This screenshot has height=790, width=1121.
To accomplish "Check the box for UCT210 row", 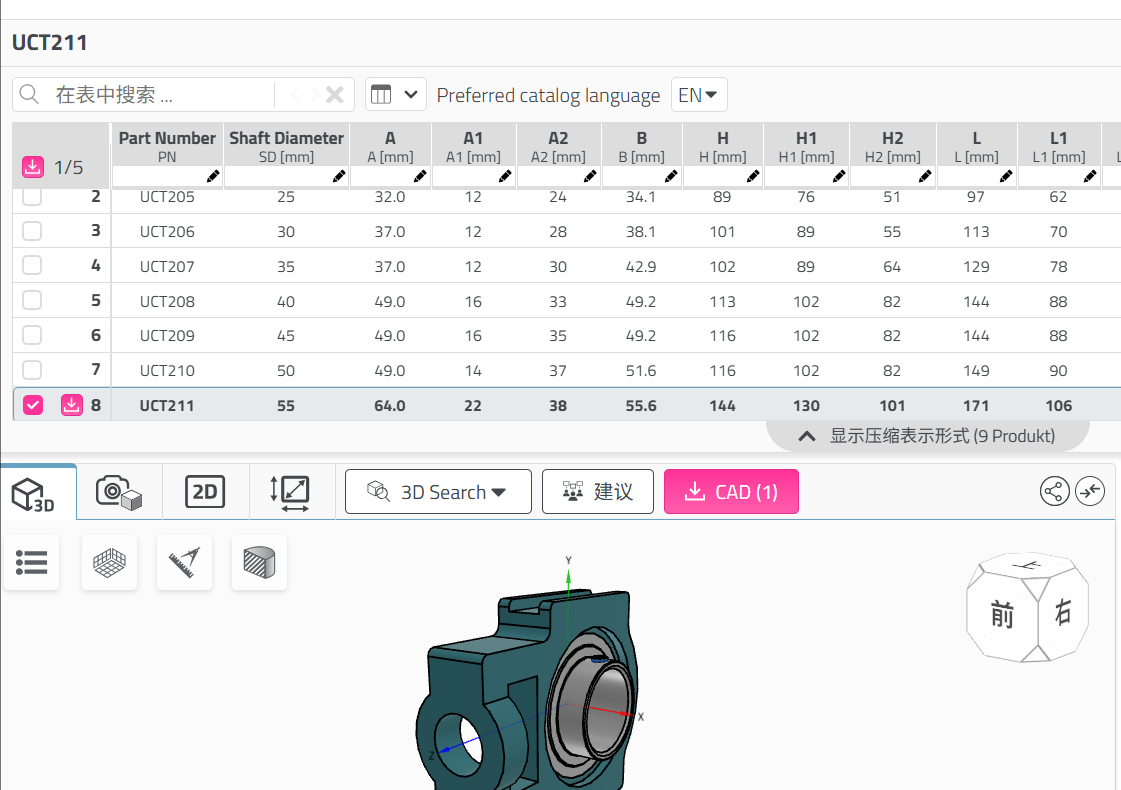I will [32, 370].
